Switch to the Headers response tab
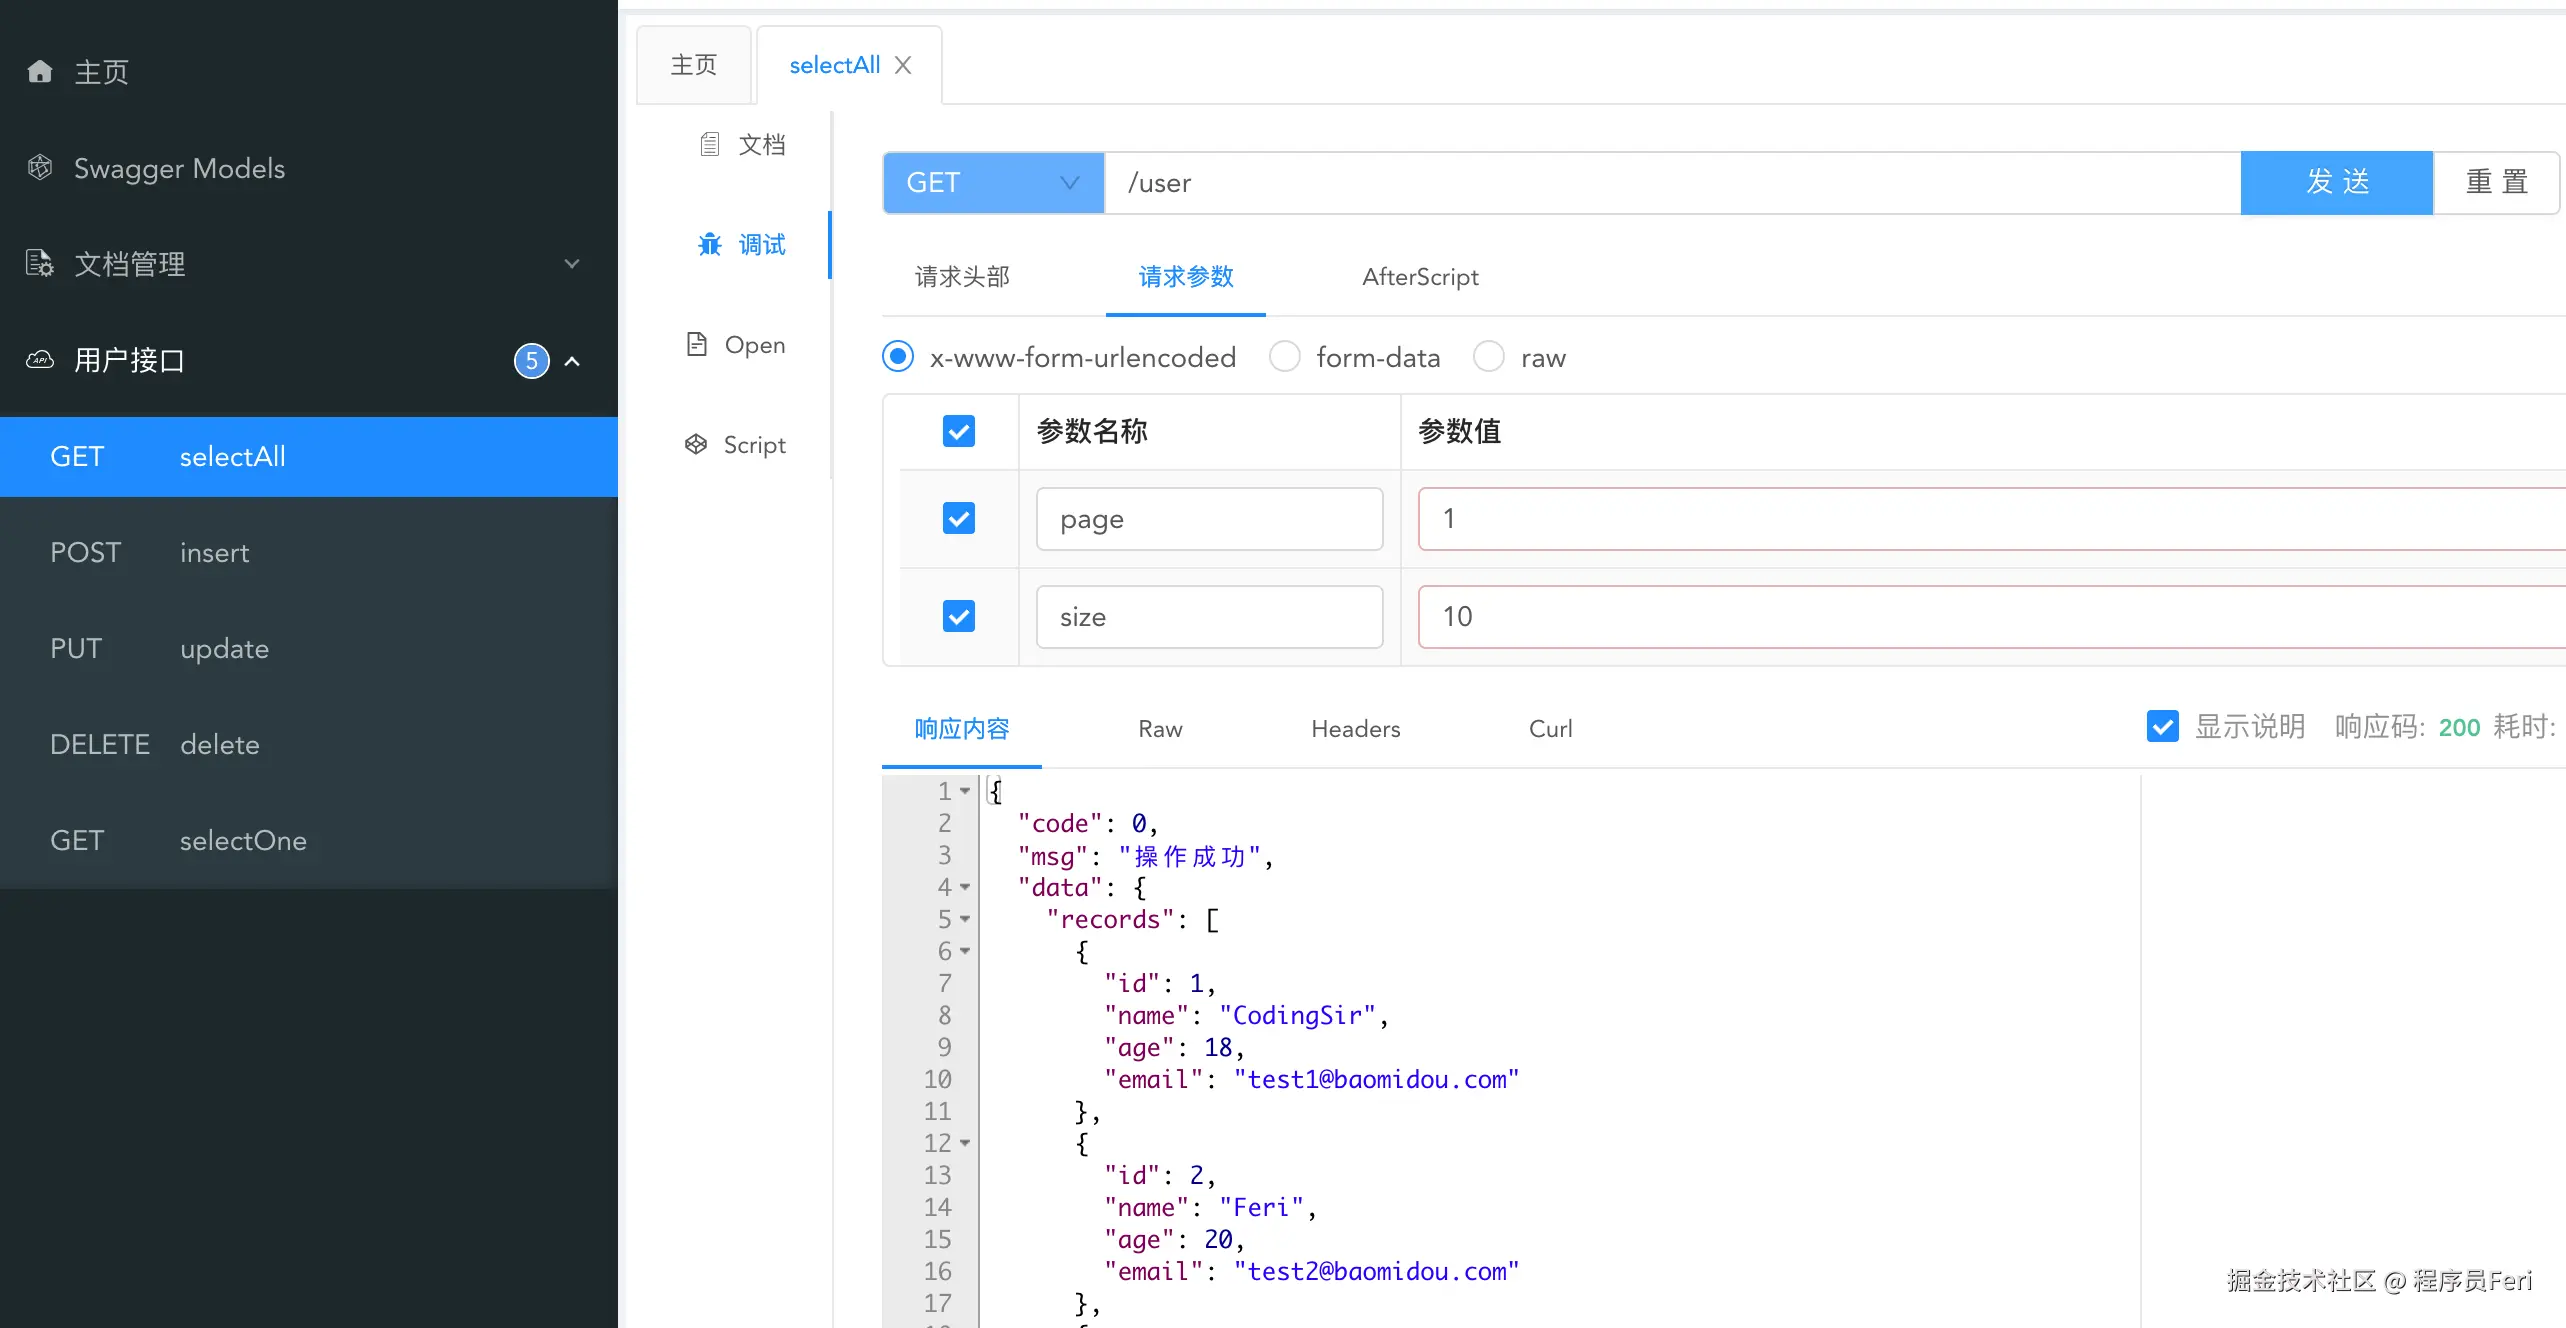Viewport: 2566px width, 1328px height. point(1355,728)
